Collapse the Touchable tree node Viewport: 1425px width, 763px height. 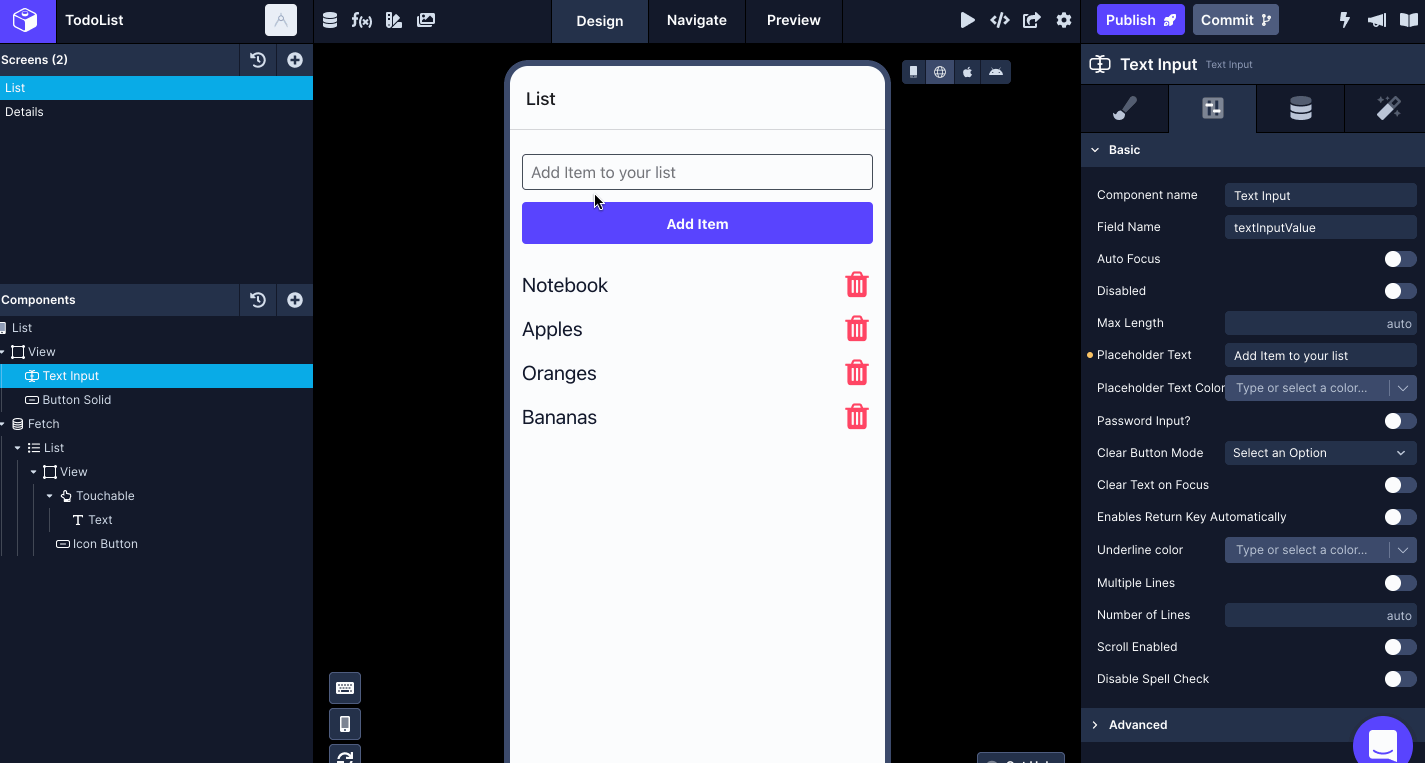[50, 496]
